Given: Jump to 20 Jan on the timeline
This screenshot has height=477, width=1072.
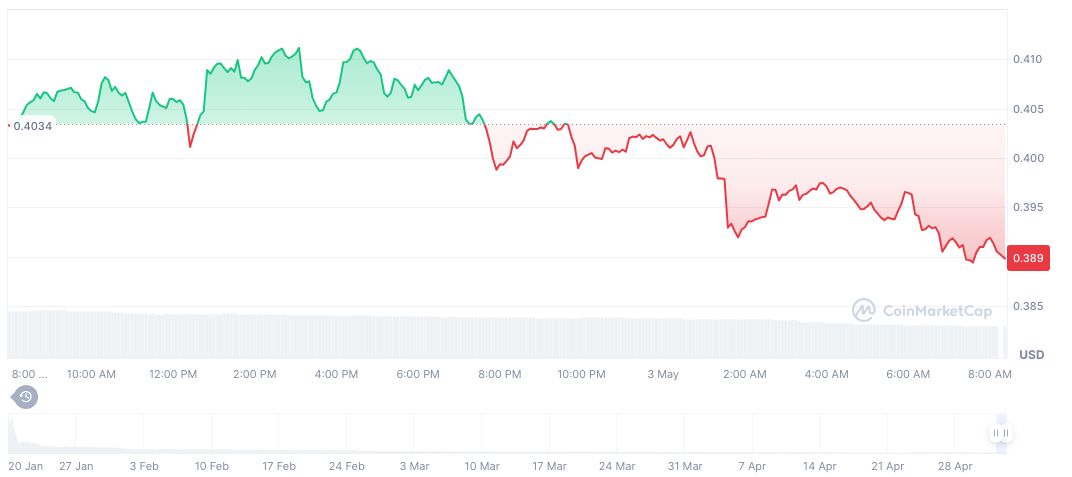Looking at the screenshot, I should click(x=27, y=466).
